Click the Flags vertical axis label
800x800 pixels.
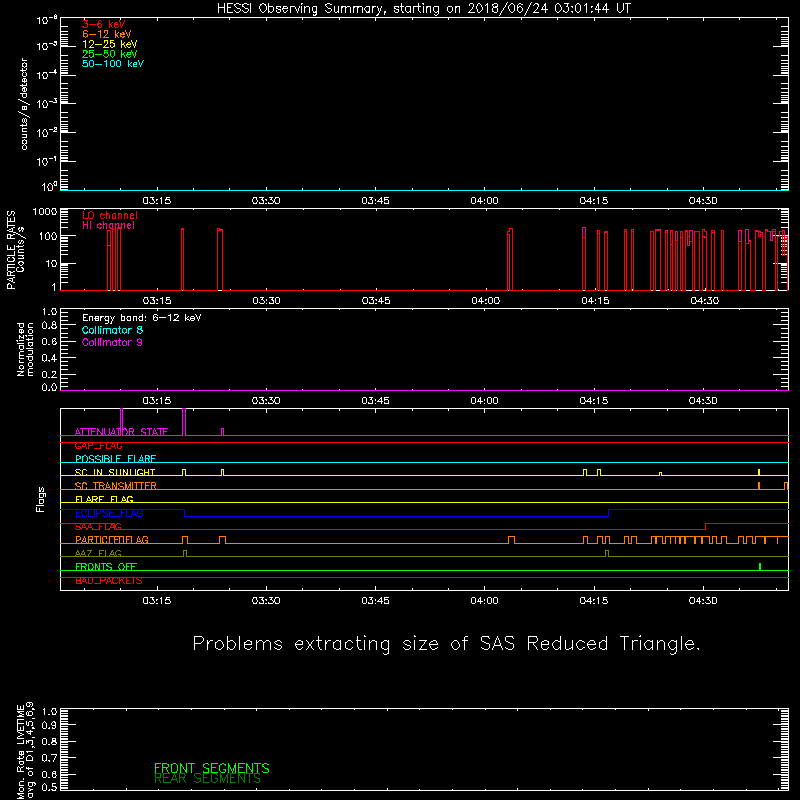[41, 499]
